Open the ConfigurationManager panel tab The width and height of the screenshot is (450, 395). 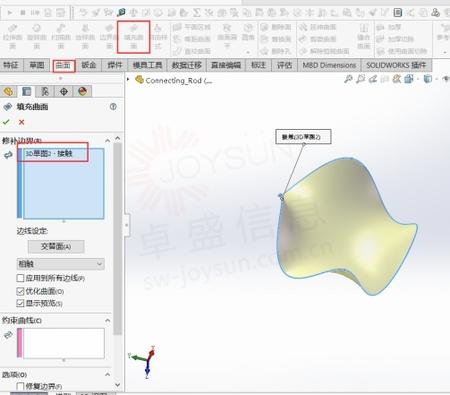click(x=45, y=91)
